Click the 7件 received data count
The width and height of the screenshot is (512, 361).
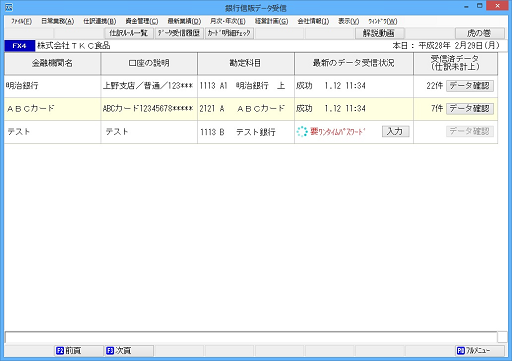point(437,109)
